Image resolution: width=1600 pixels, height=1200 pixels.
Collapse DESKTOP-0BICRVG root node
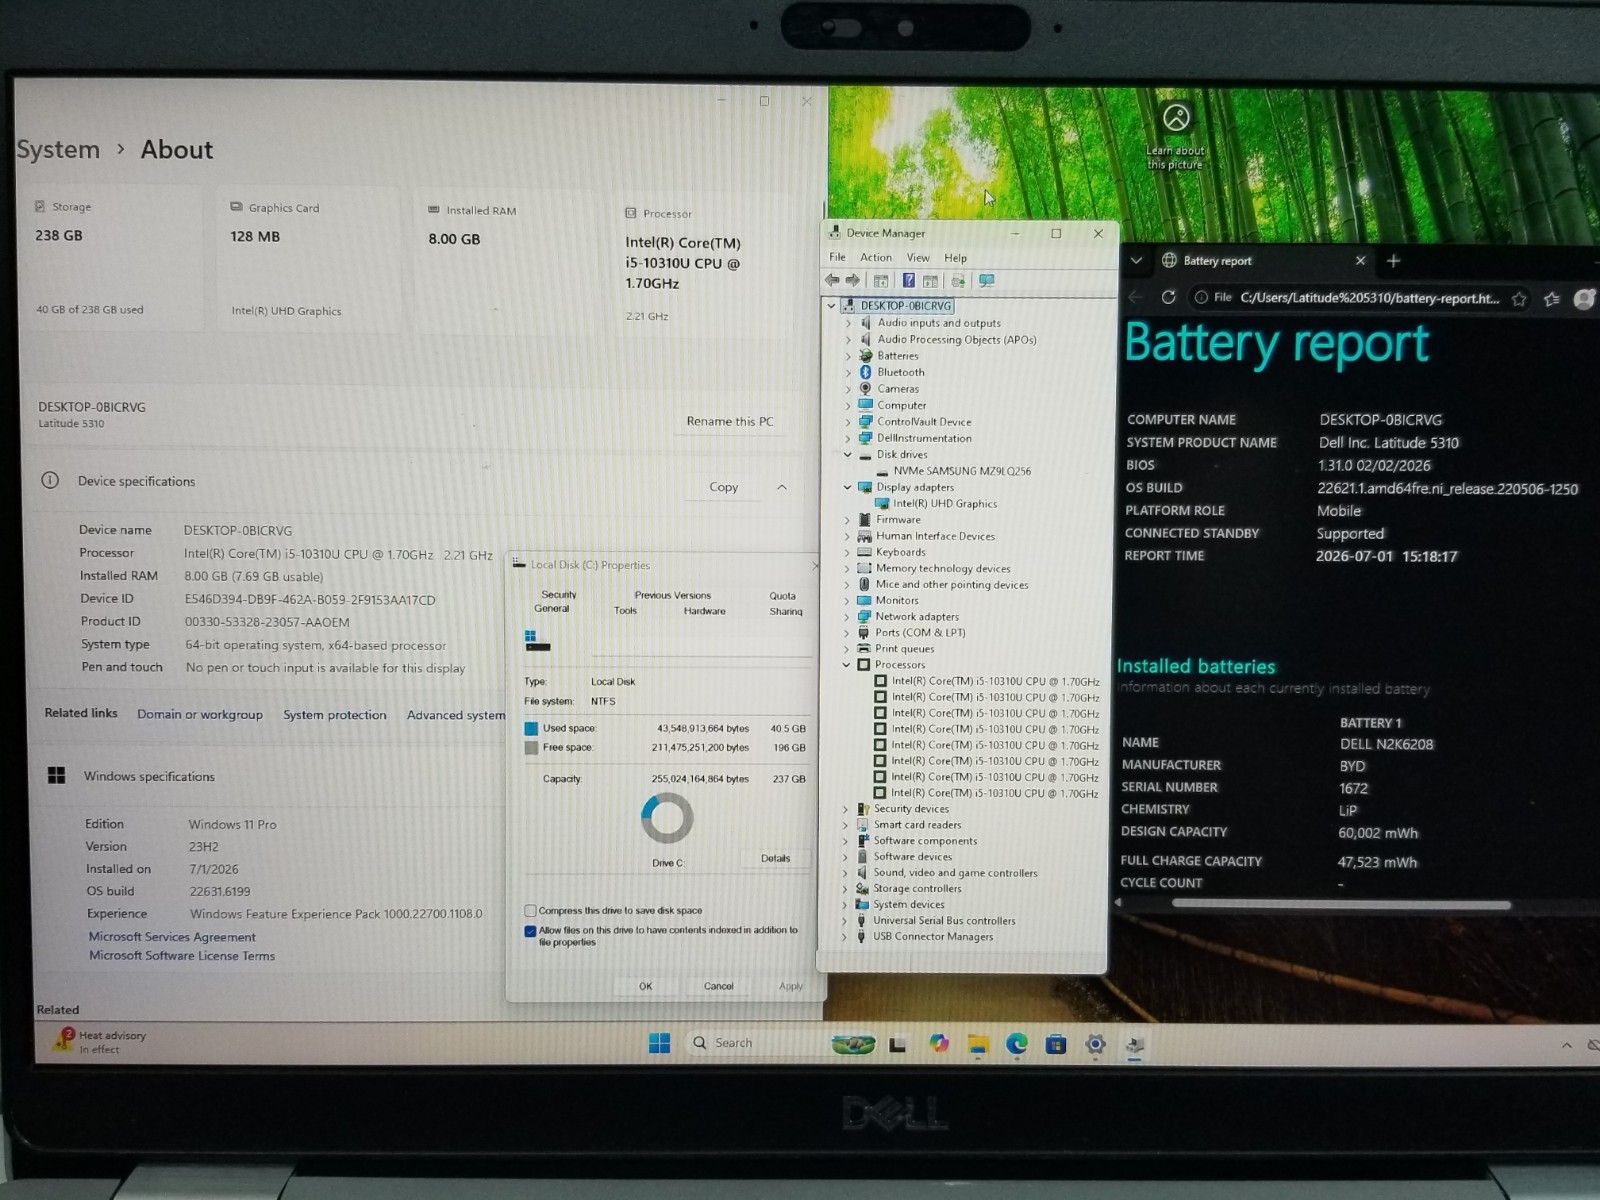click(x=831, y=306)
